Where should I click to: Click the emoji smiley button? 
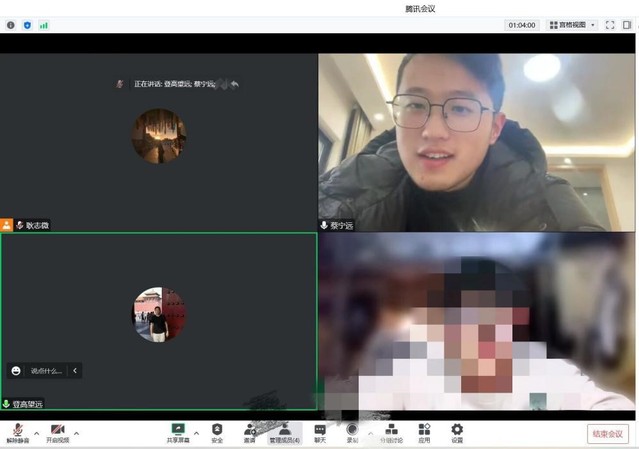click(16, 371)
